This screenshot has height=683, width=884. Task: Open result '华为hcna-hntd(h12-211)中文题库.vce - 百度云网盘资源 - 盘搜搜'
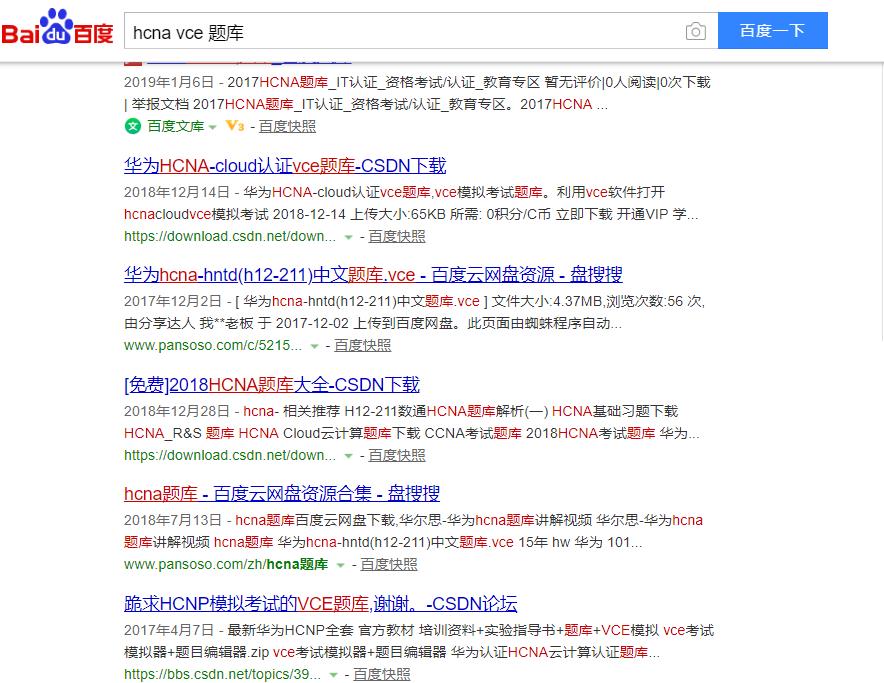click(373, 275)
